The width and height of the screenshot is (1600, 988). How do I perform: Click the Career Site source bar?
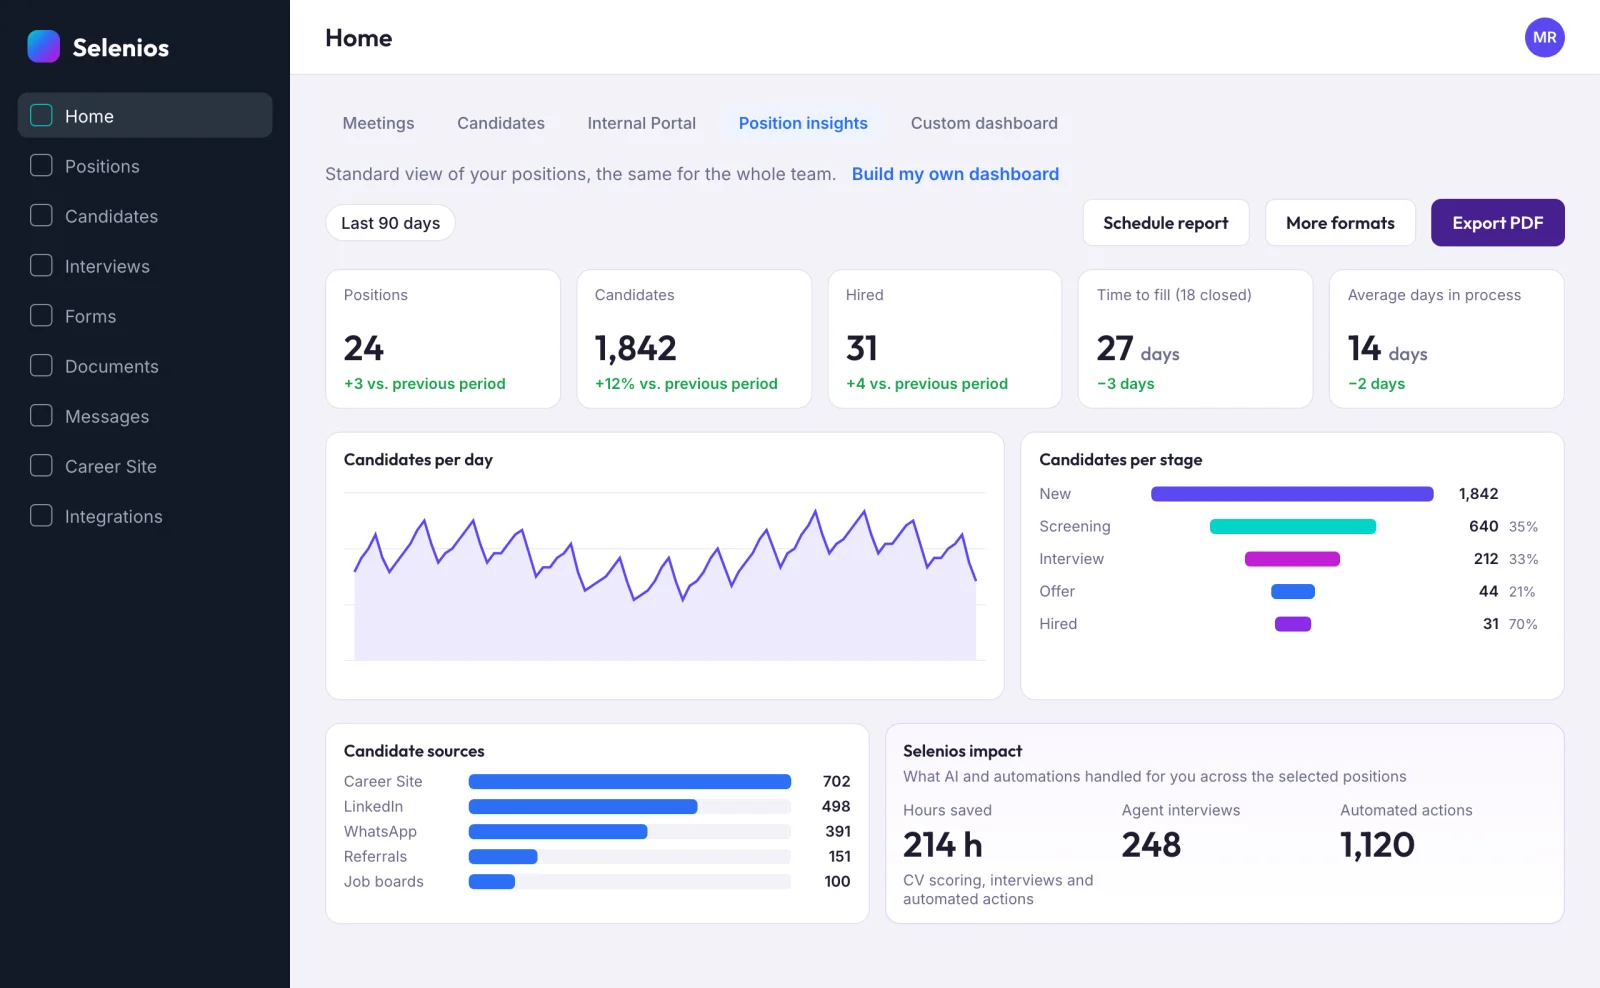point(630,782)
